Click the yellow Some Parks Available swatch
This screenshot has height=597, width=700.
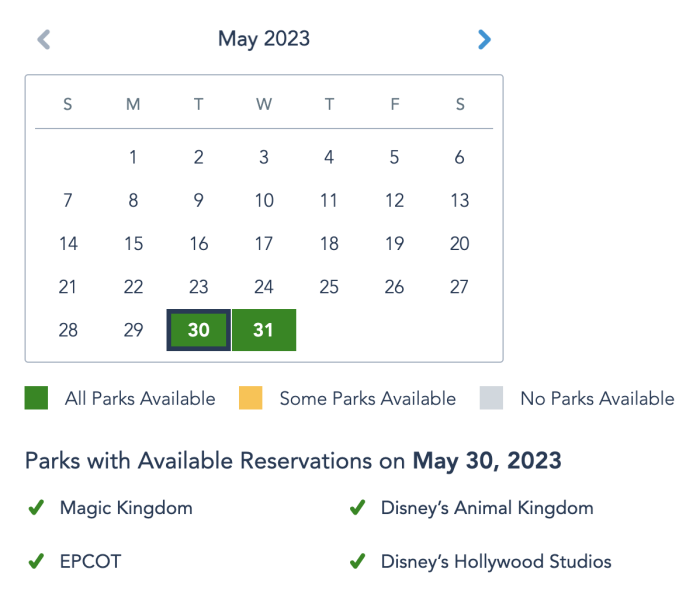251,399
